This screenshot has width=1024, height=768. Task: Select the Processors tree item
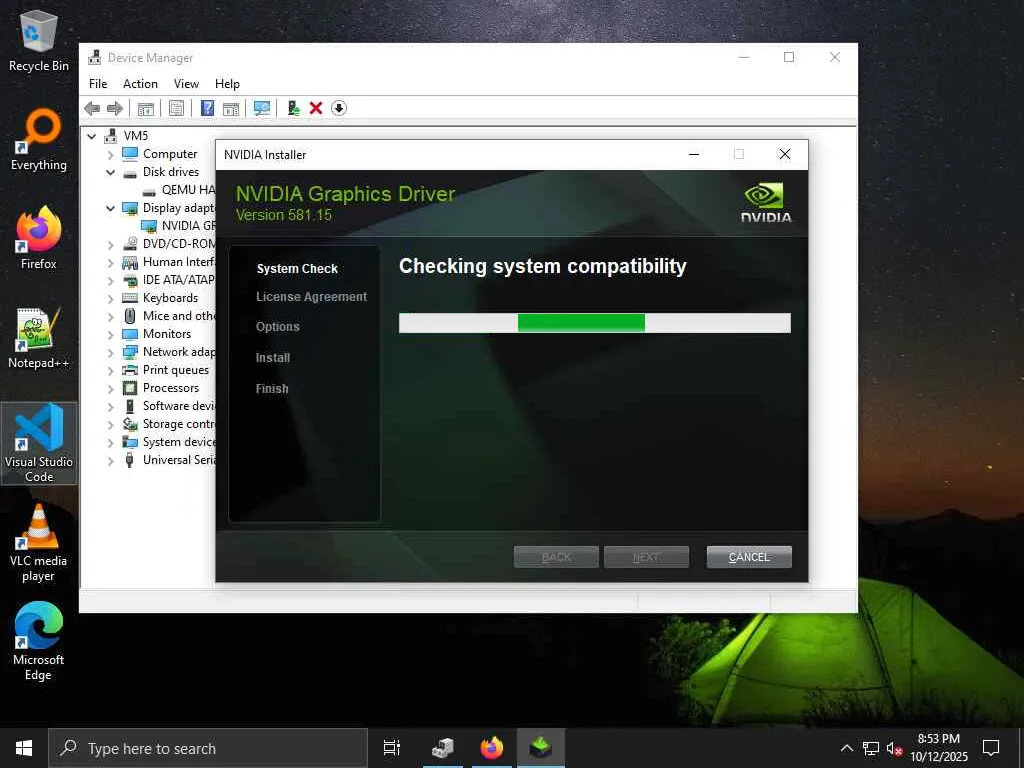[x=171, y=388]
